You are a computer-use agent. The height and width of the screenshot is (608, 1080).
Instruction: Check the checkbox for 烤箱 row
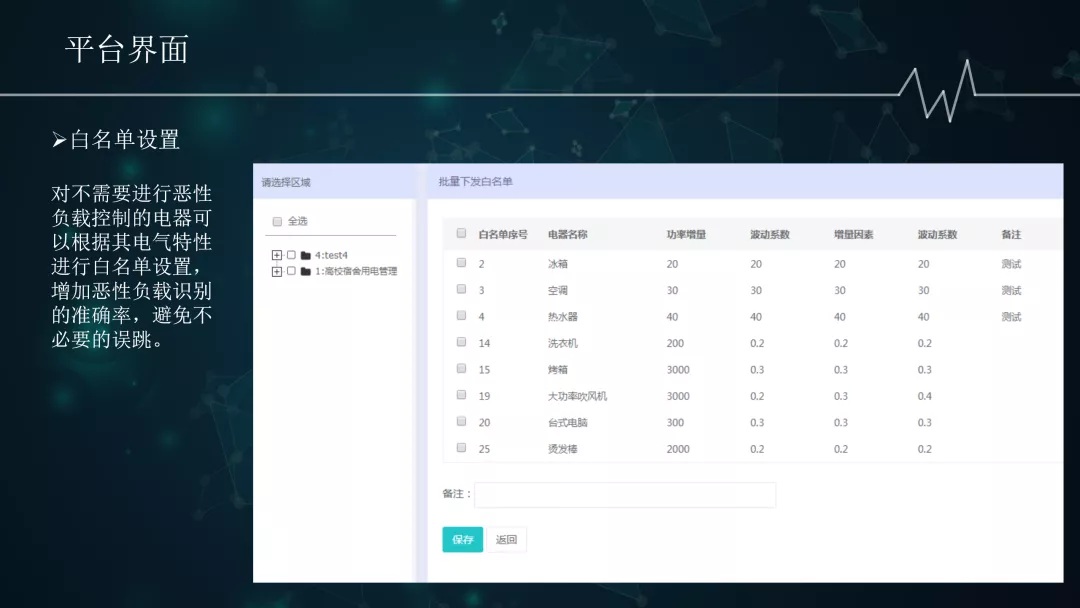[461, 368]
